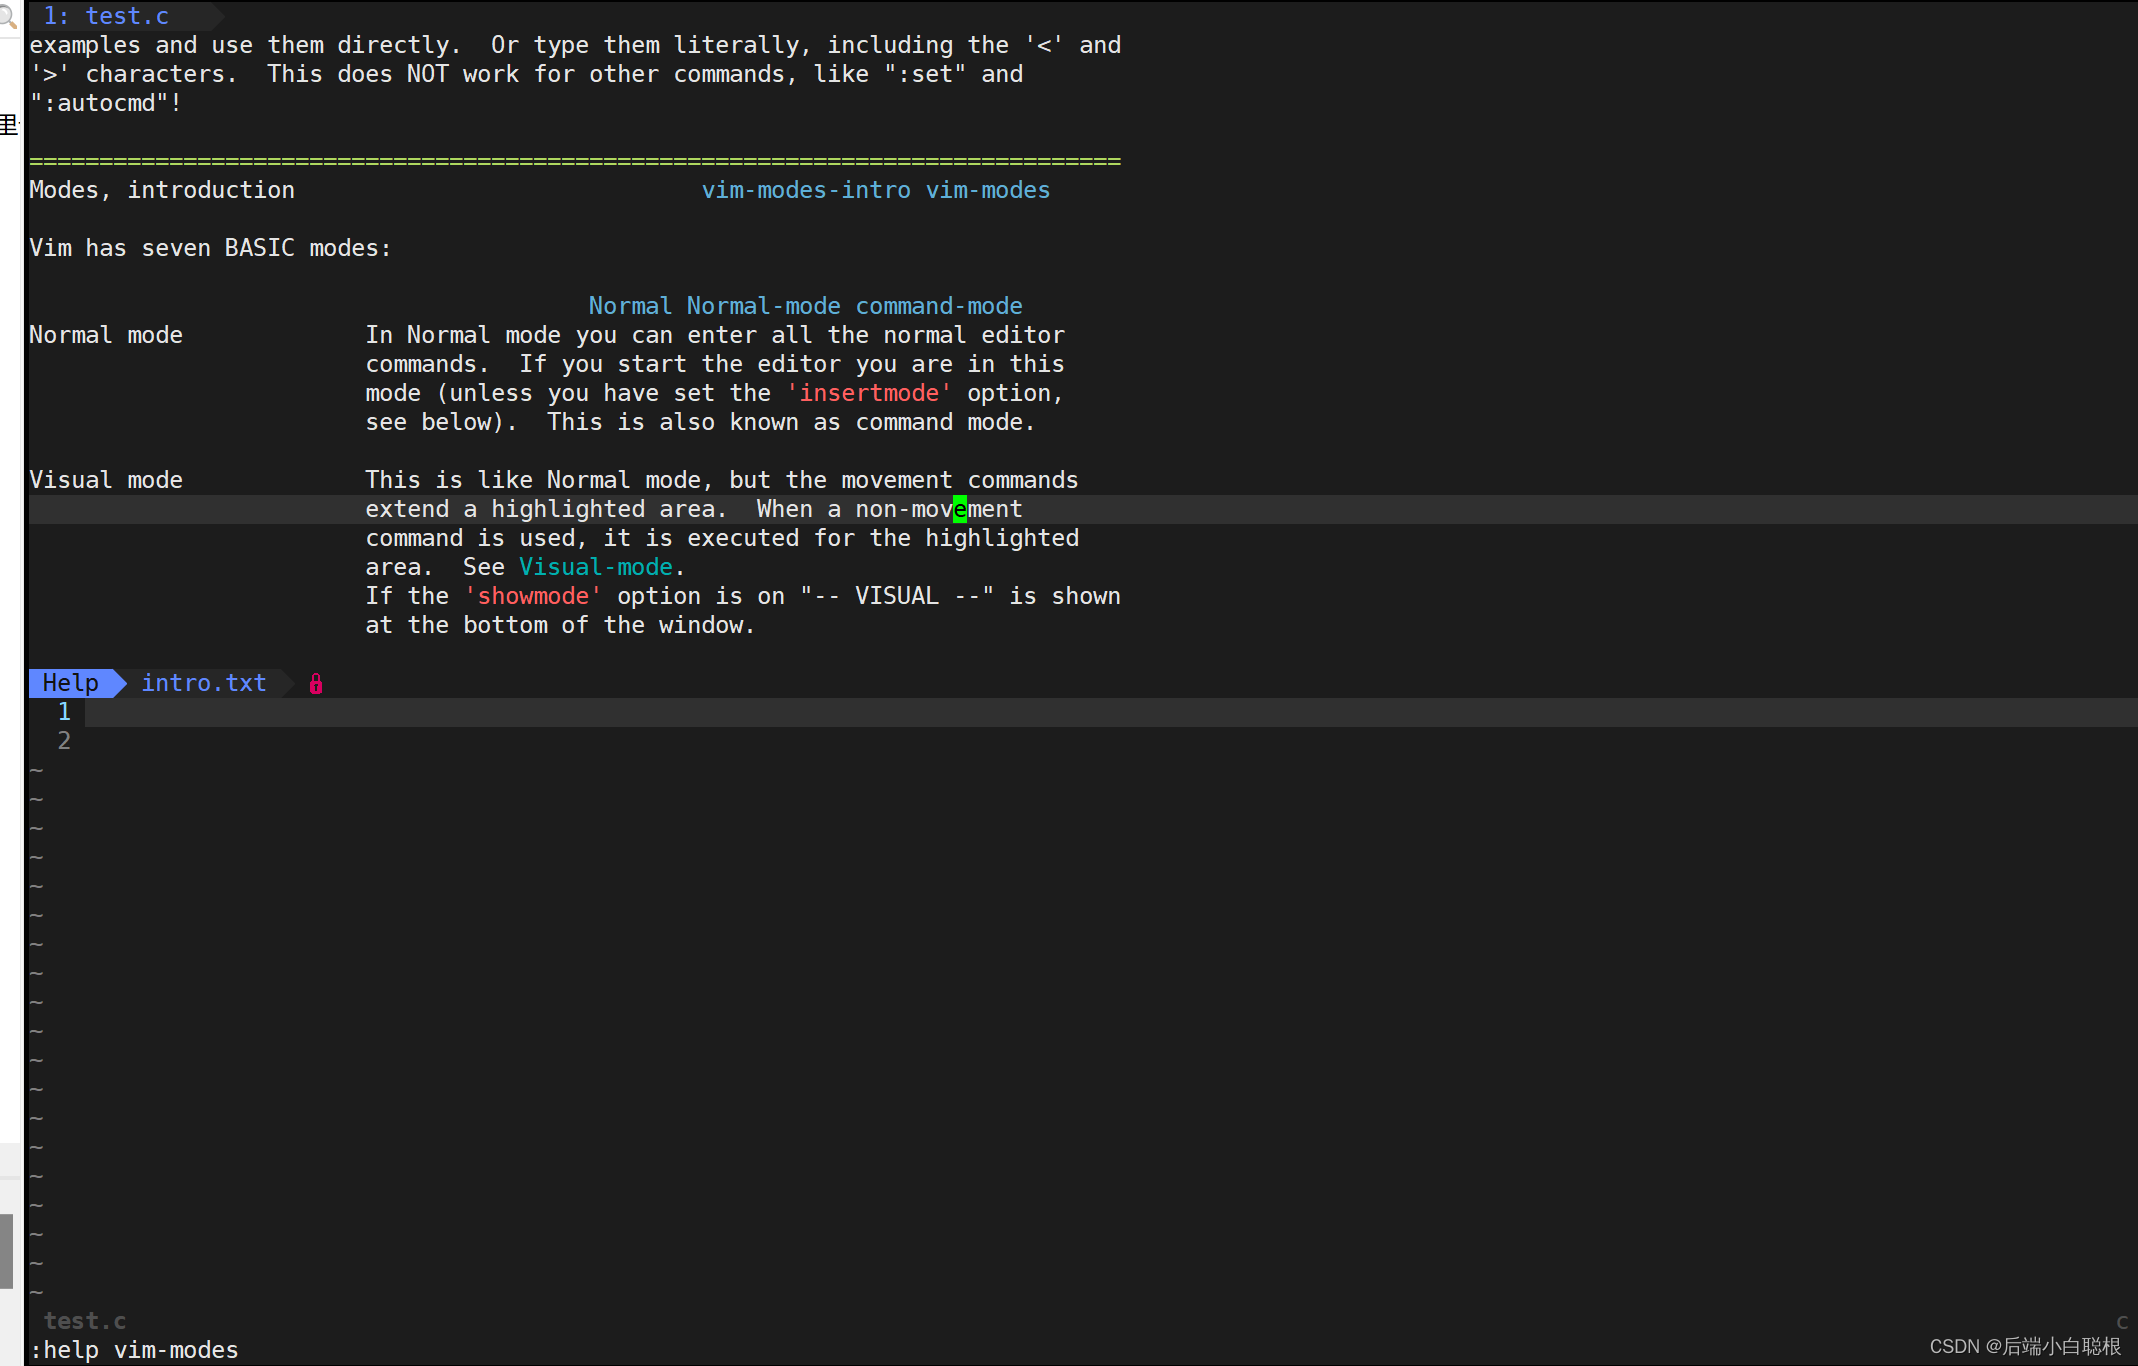
Task: Click line number 2 in test.c
Action: point(64,741)
